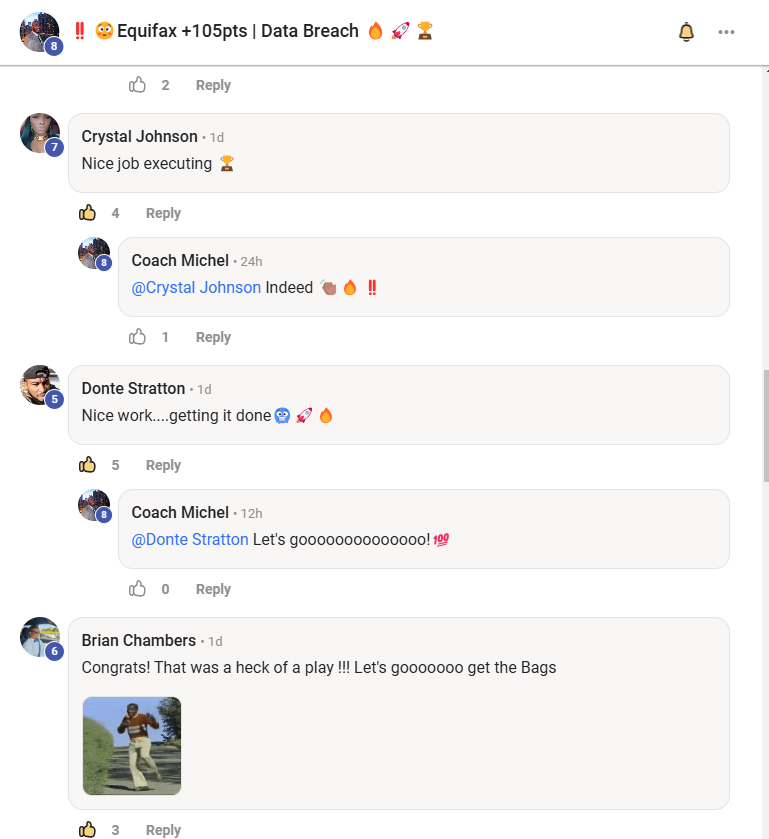Click the Brian Chambers author name

(138, 641)
